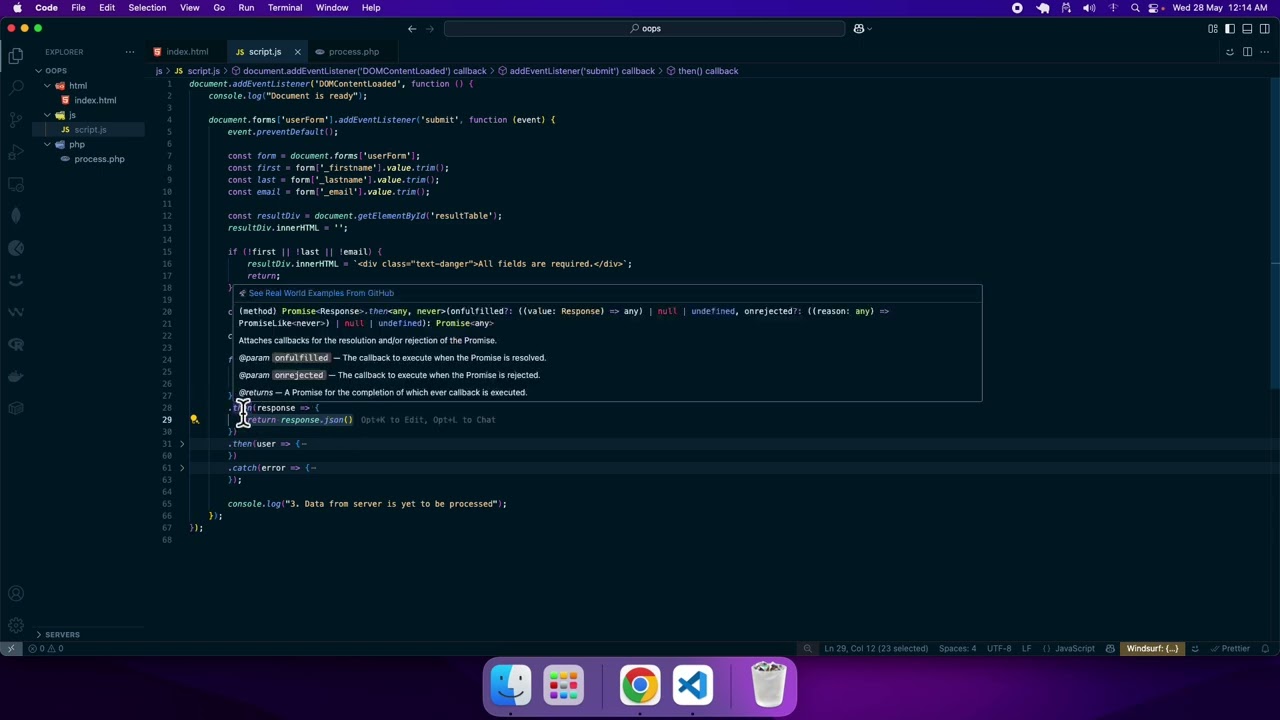Open Trash from the Dock
Viewport: 1280px width, 720px height.
coord(768,686)
